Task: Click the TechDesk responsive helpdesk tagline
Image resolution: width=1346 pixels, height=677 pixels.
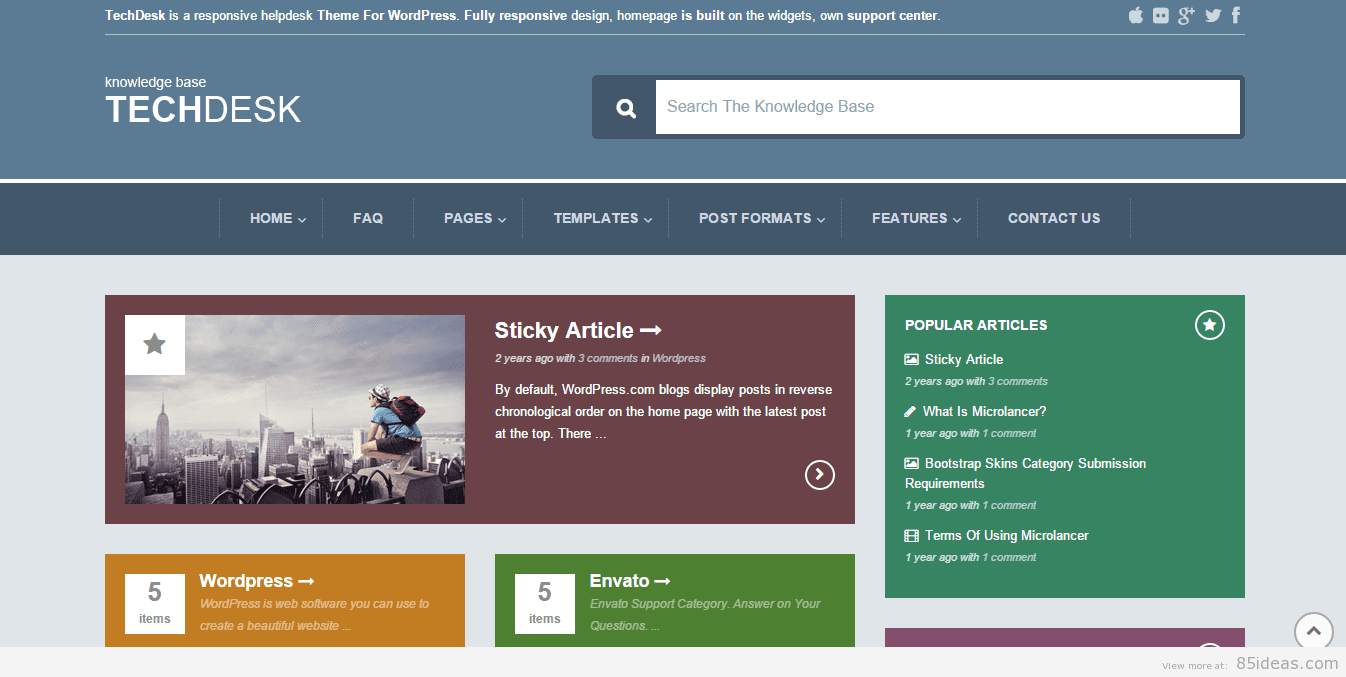Action: [522, 16]
